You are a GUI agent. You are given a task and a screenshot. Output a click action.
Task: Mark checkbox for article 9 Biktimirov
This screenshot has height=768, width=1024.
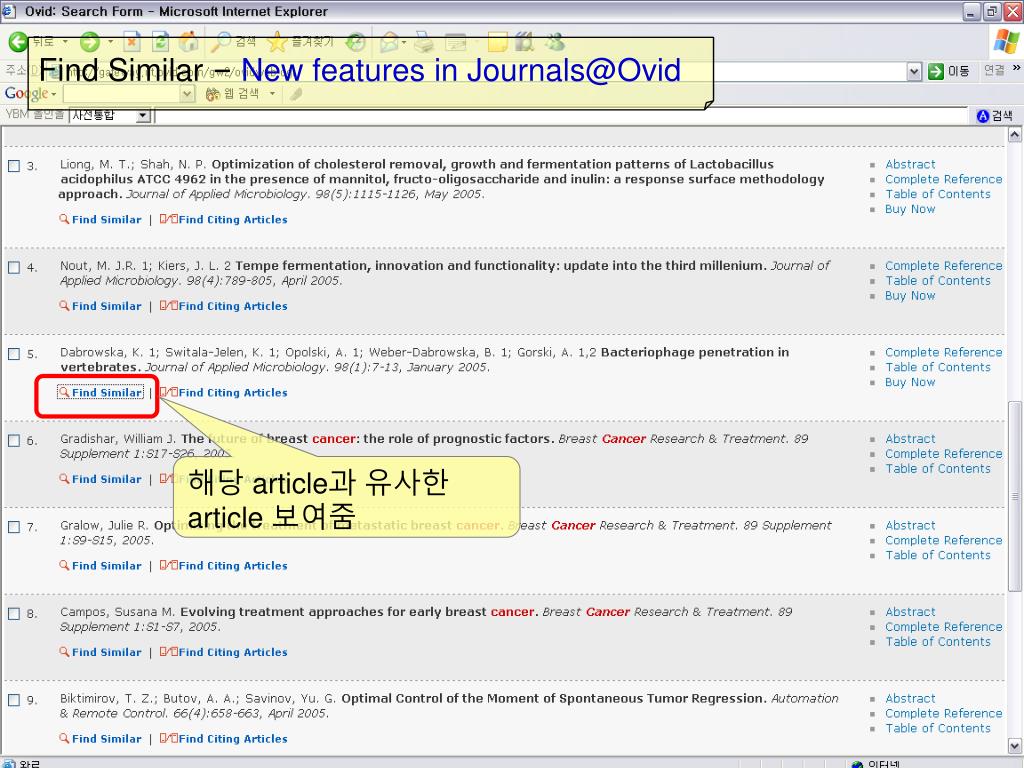point(14,700)
